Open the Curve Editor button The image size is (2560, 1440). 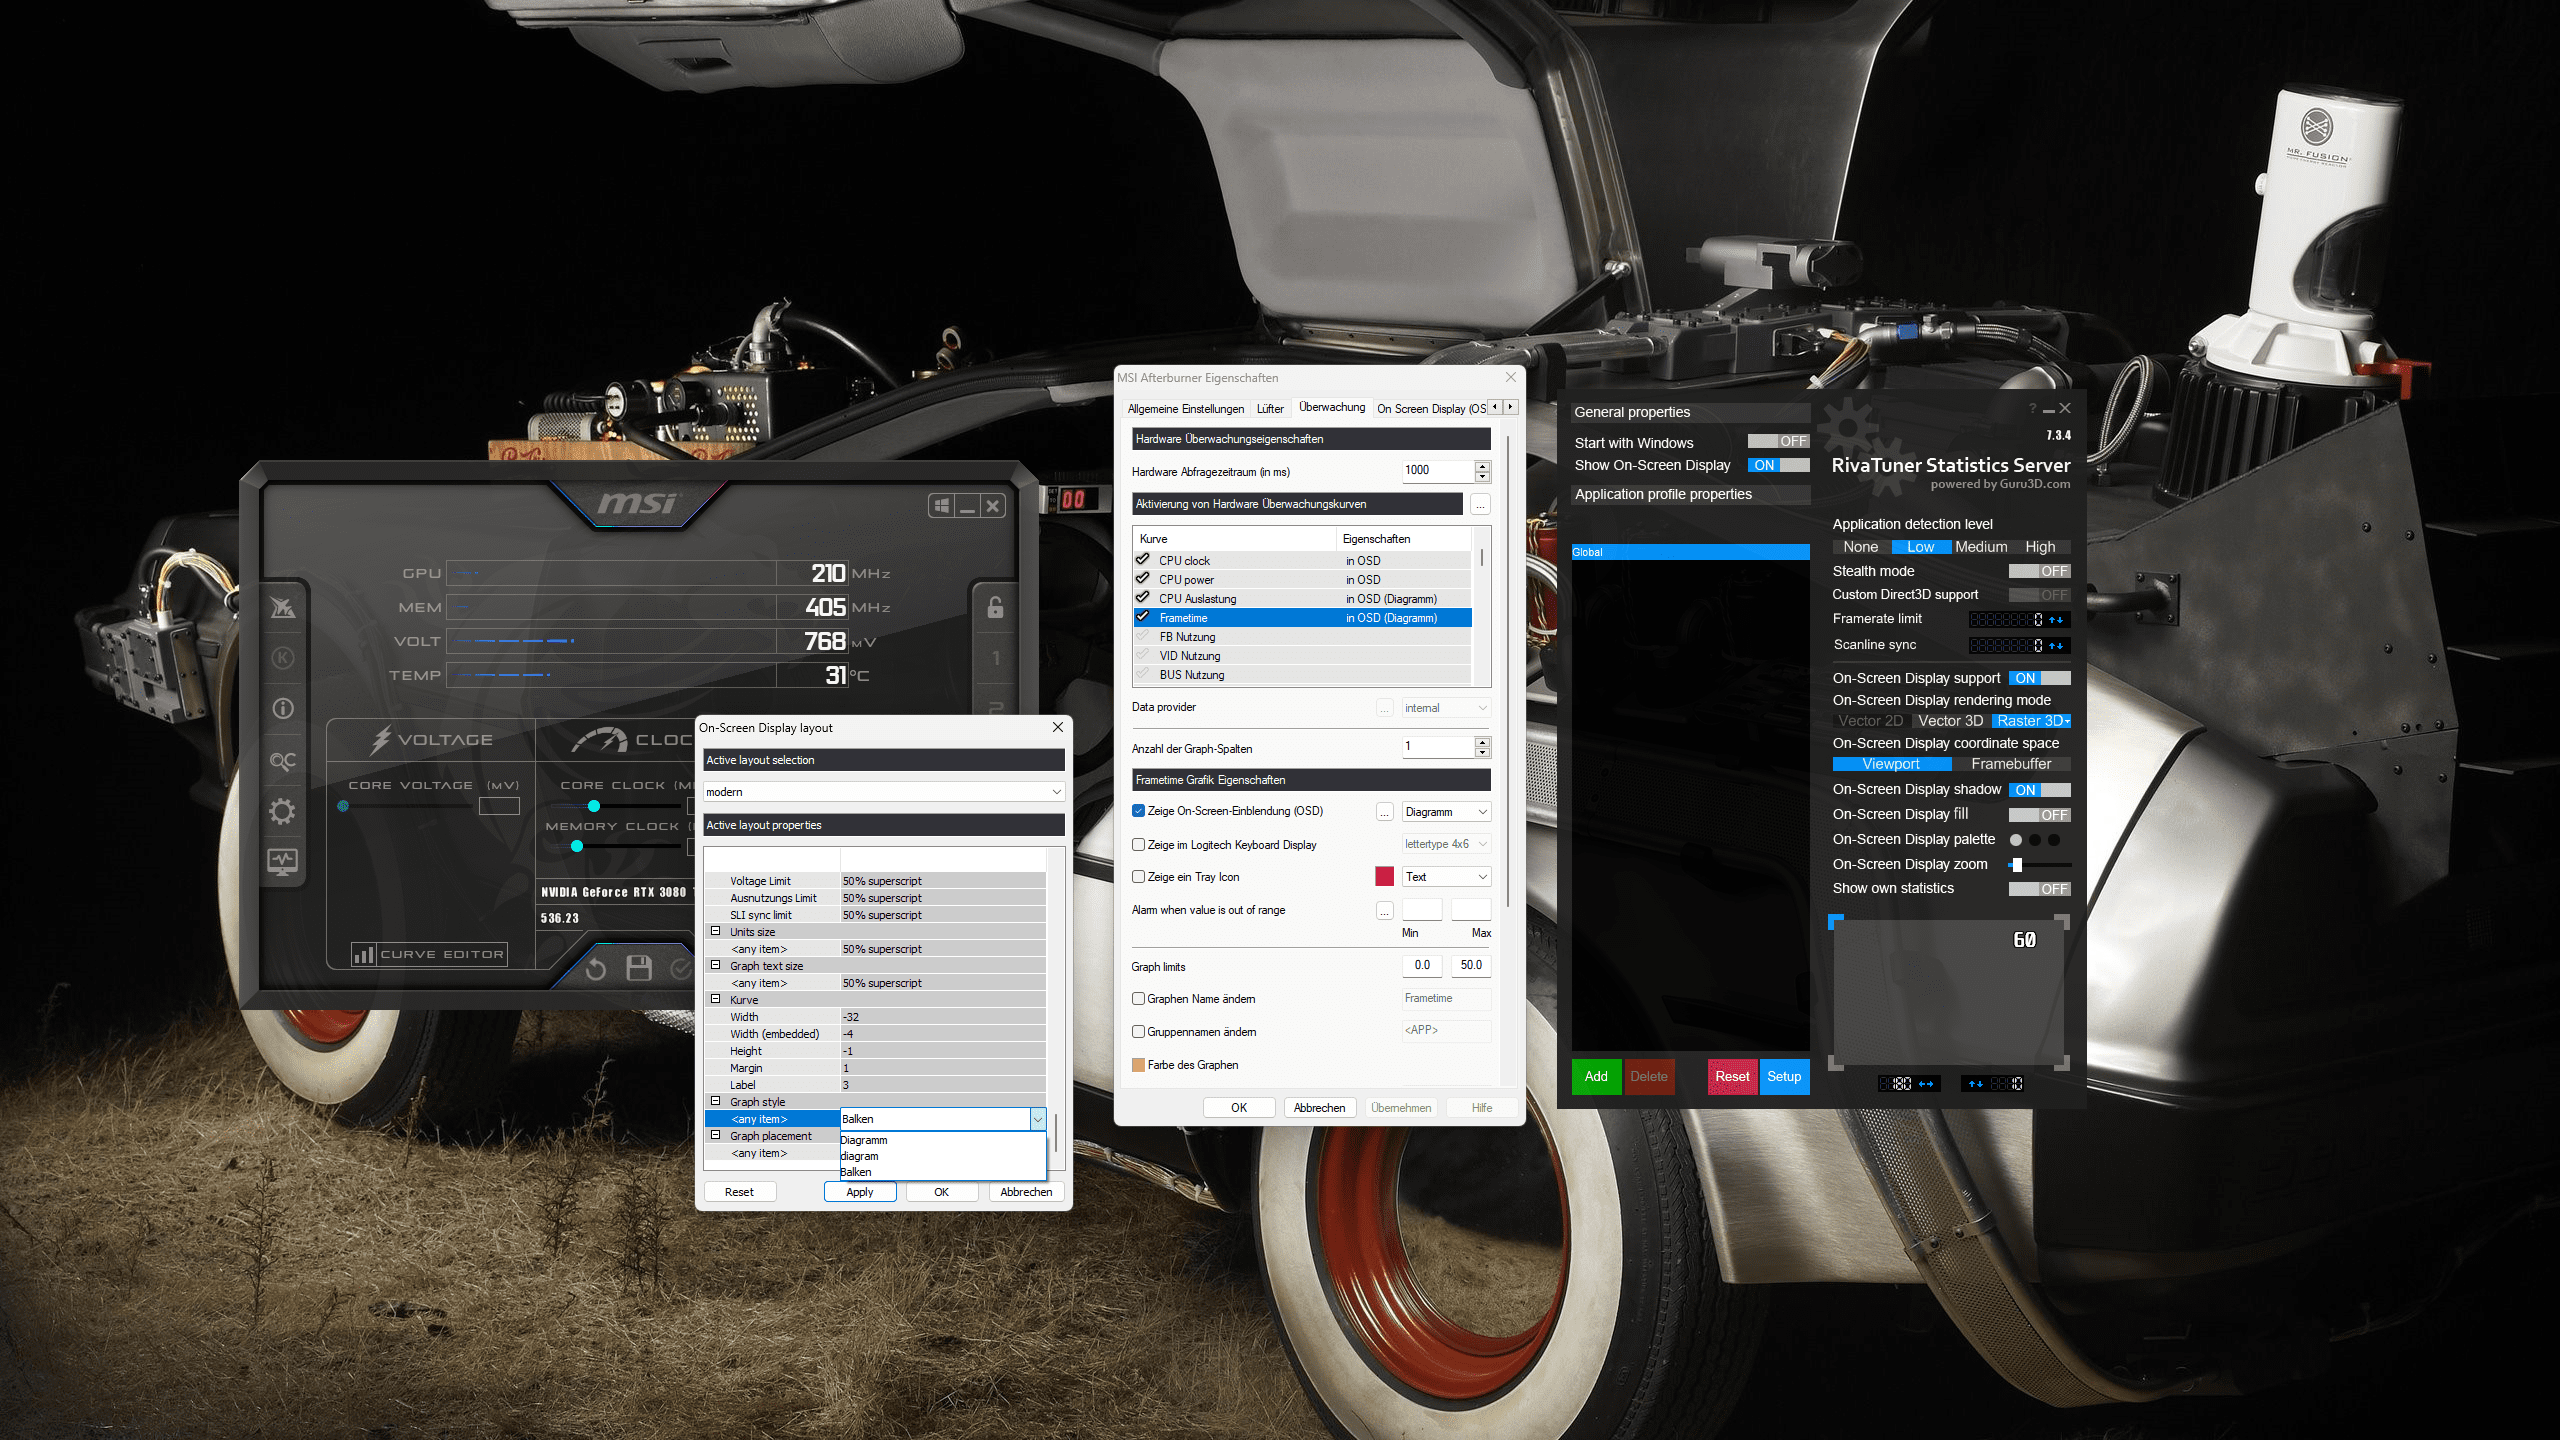click(429, 954)
